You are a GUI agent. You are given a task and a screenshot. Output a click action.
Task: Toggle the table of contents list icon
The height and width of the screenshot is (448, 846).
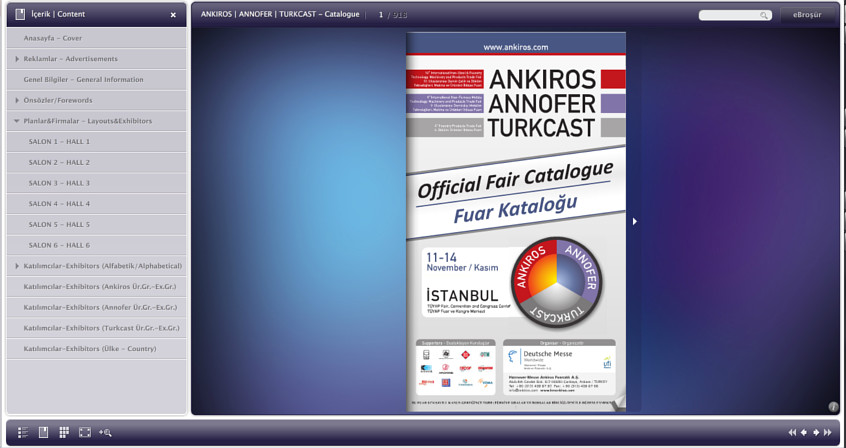click(23, 432)
